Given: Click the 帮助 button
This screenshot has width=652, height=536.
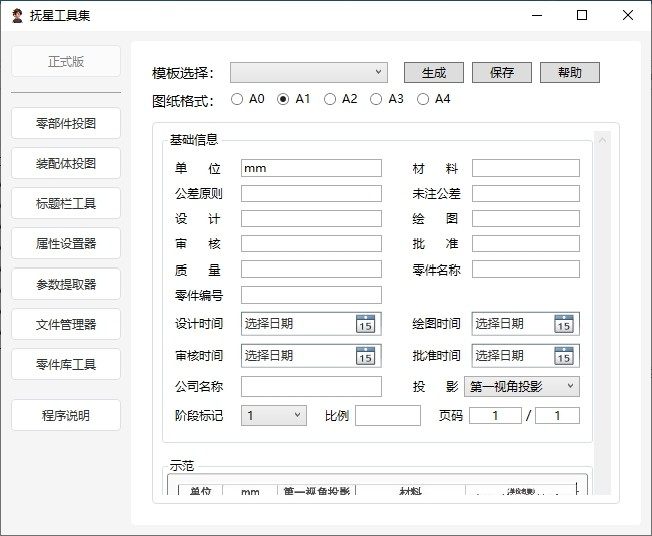Looking at the screenshot, I should click(x=569, y=73).
